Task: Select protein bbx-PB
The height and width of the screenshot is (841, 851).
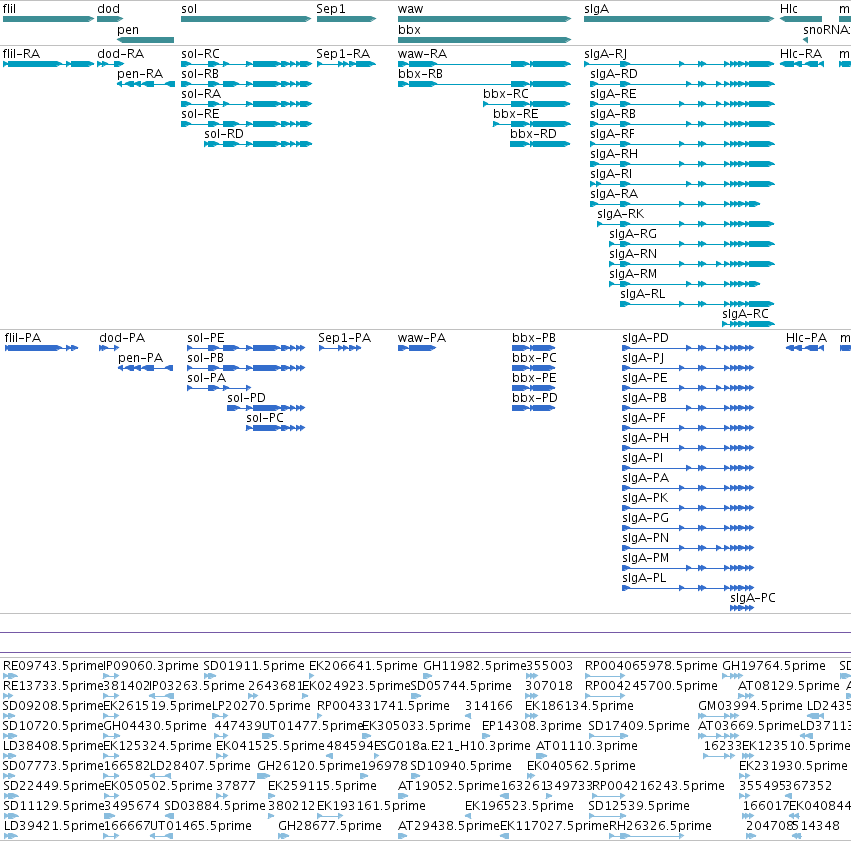Action: [x=534, y=348]
